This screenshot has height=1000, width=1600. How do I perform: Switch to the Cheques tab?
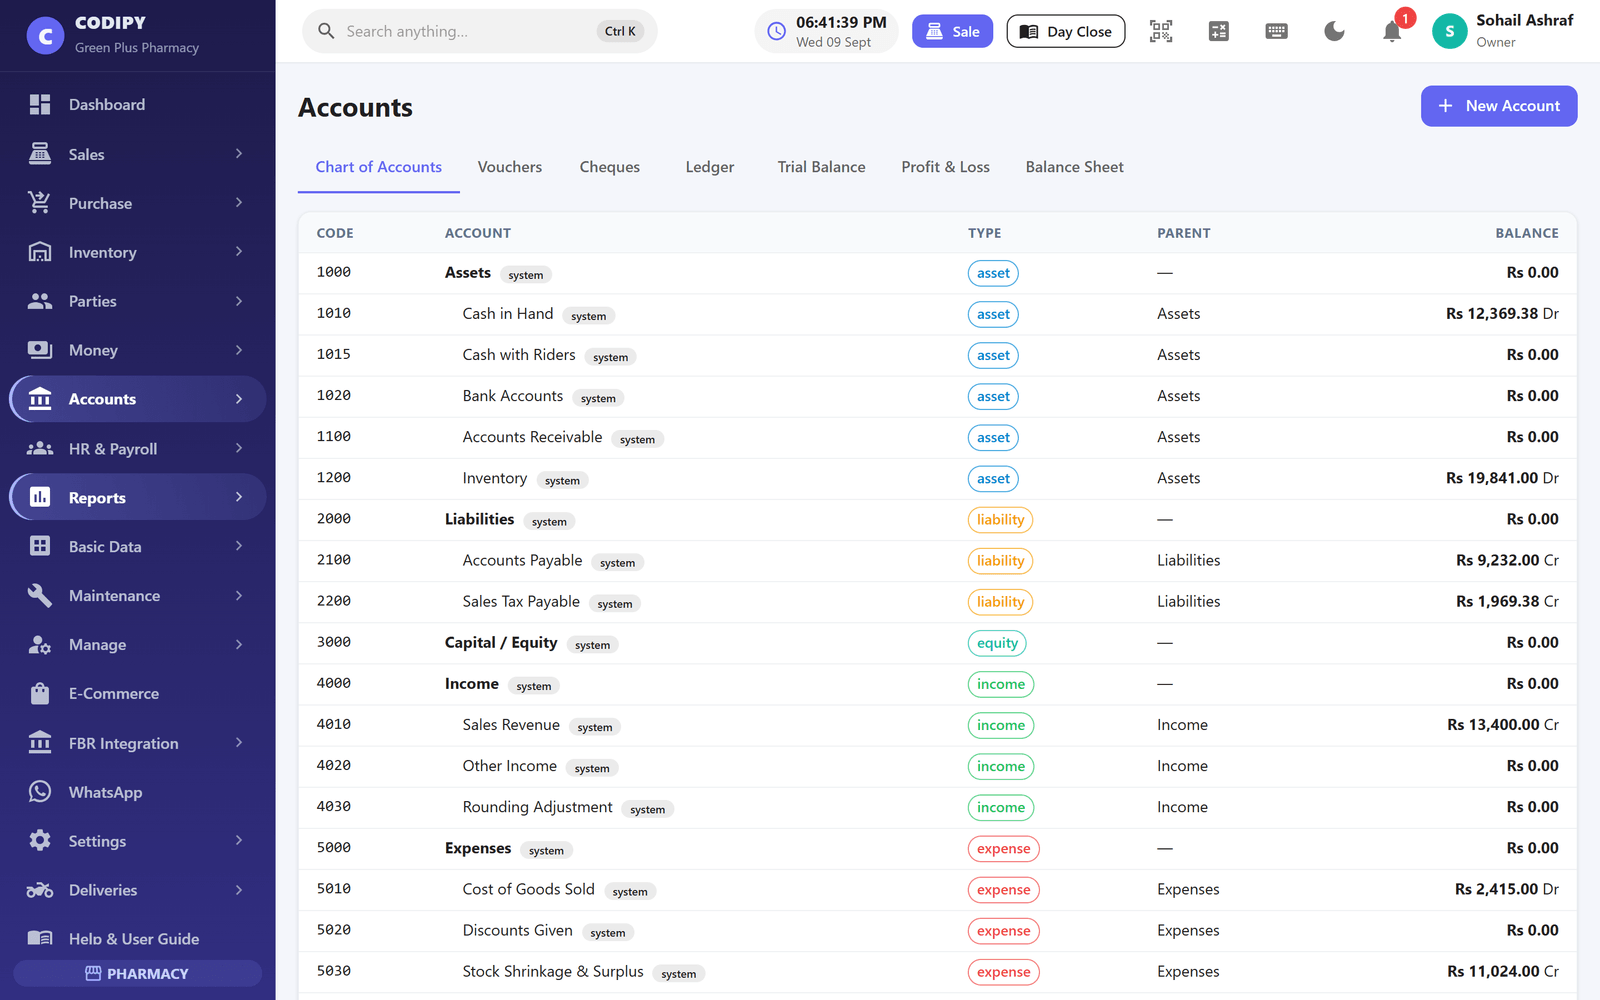610,167
